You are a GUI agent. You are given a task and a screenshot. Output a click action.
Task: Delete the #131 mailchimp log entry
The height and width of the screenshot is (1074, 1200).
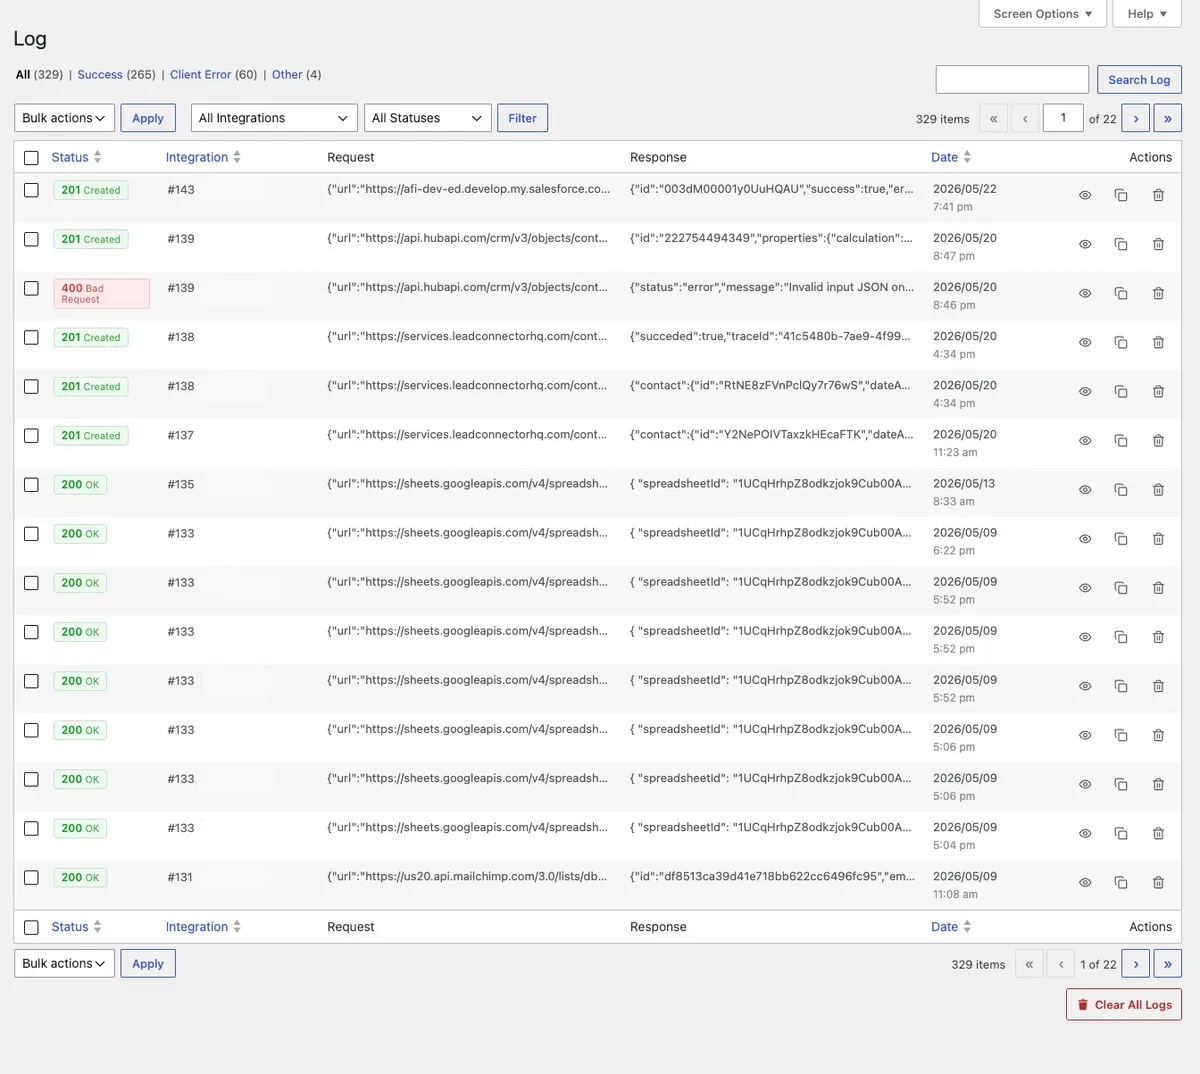1158,882
